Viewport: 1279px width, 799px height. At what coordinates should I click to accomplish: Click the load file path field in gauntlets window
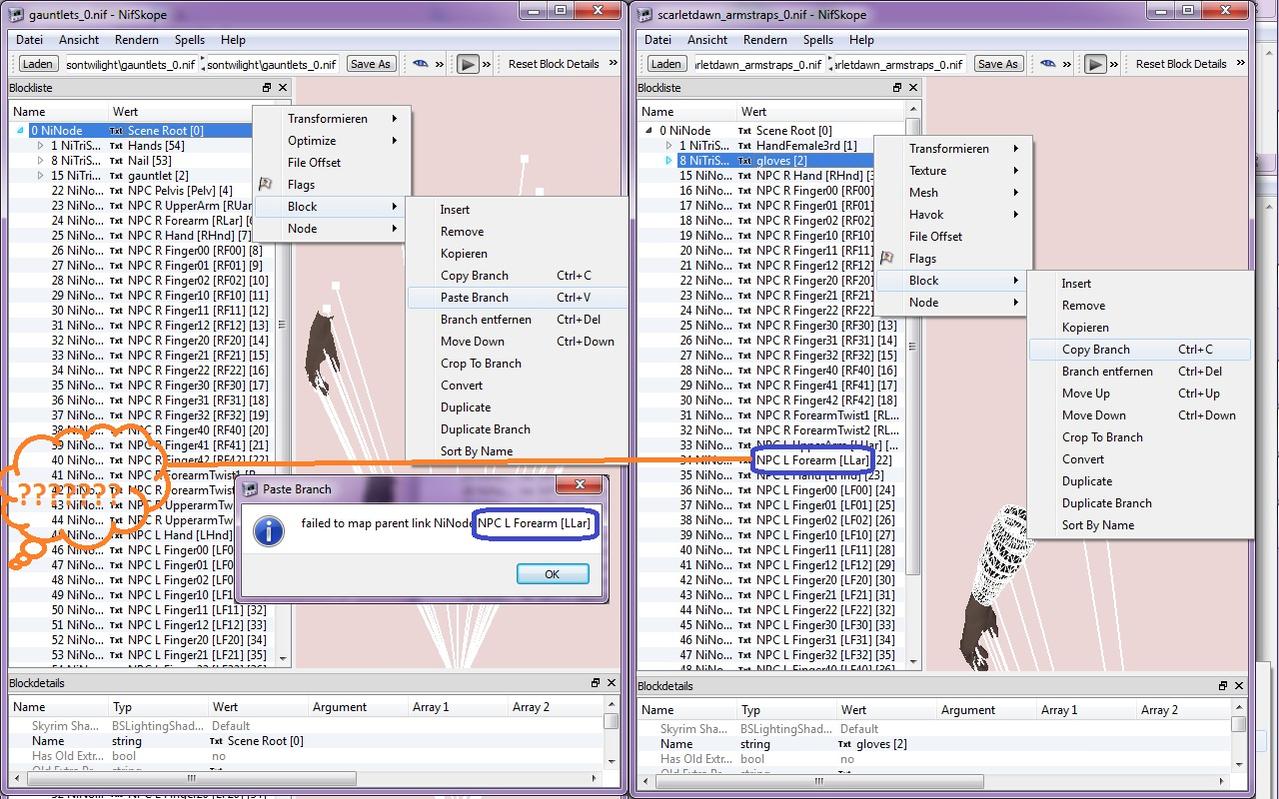tap(130, 64)
